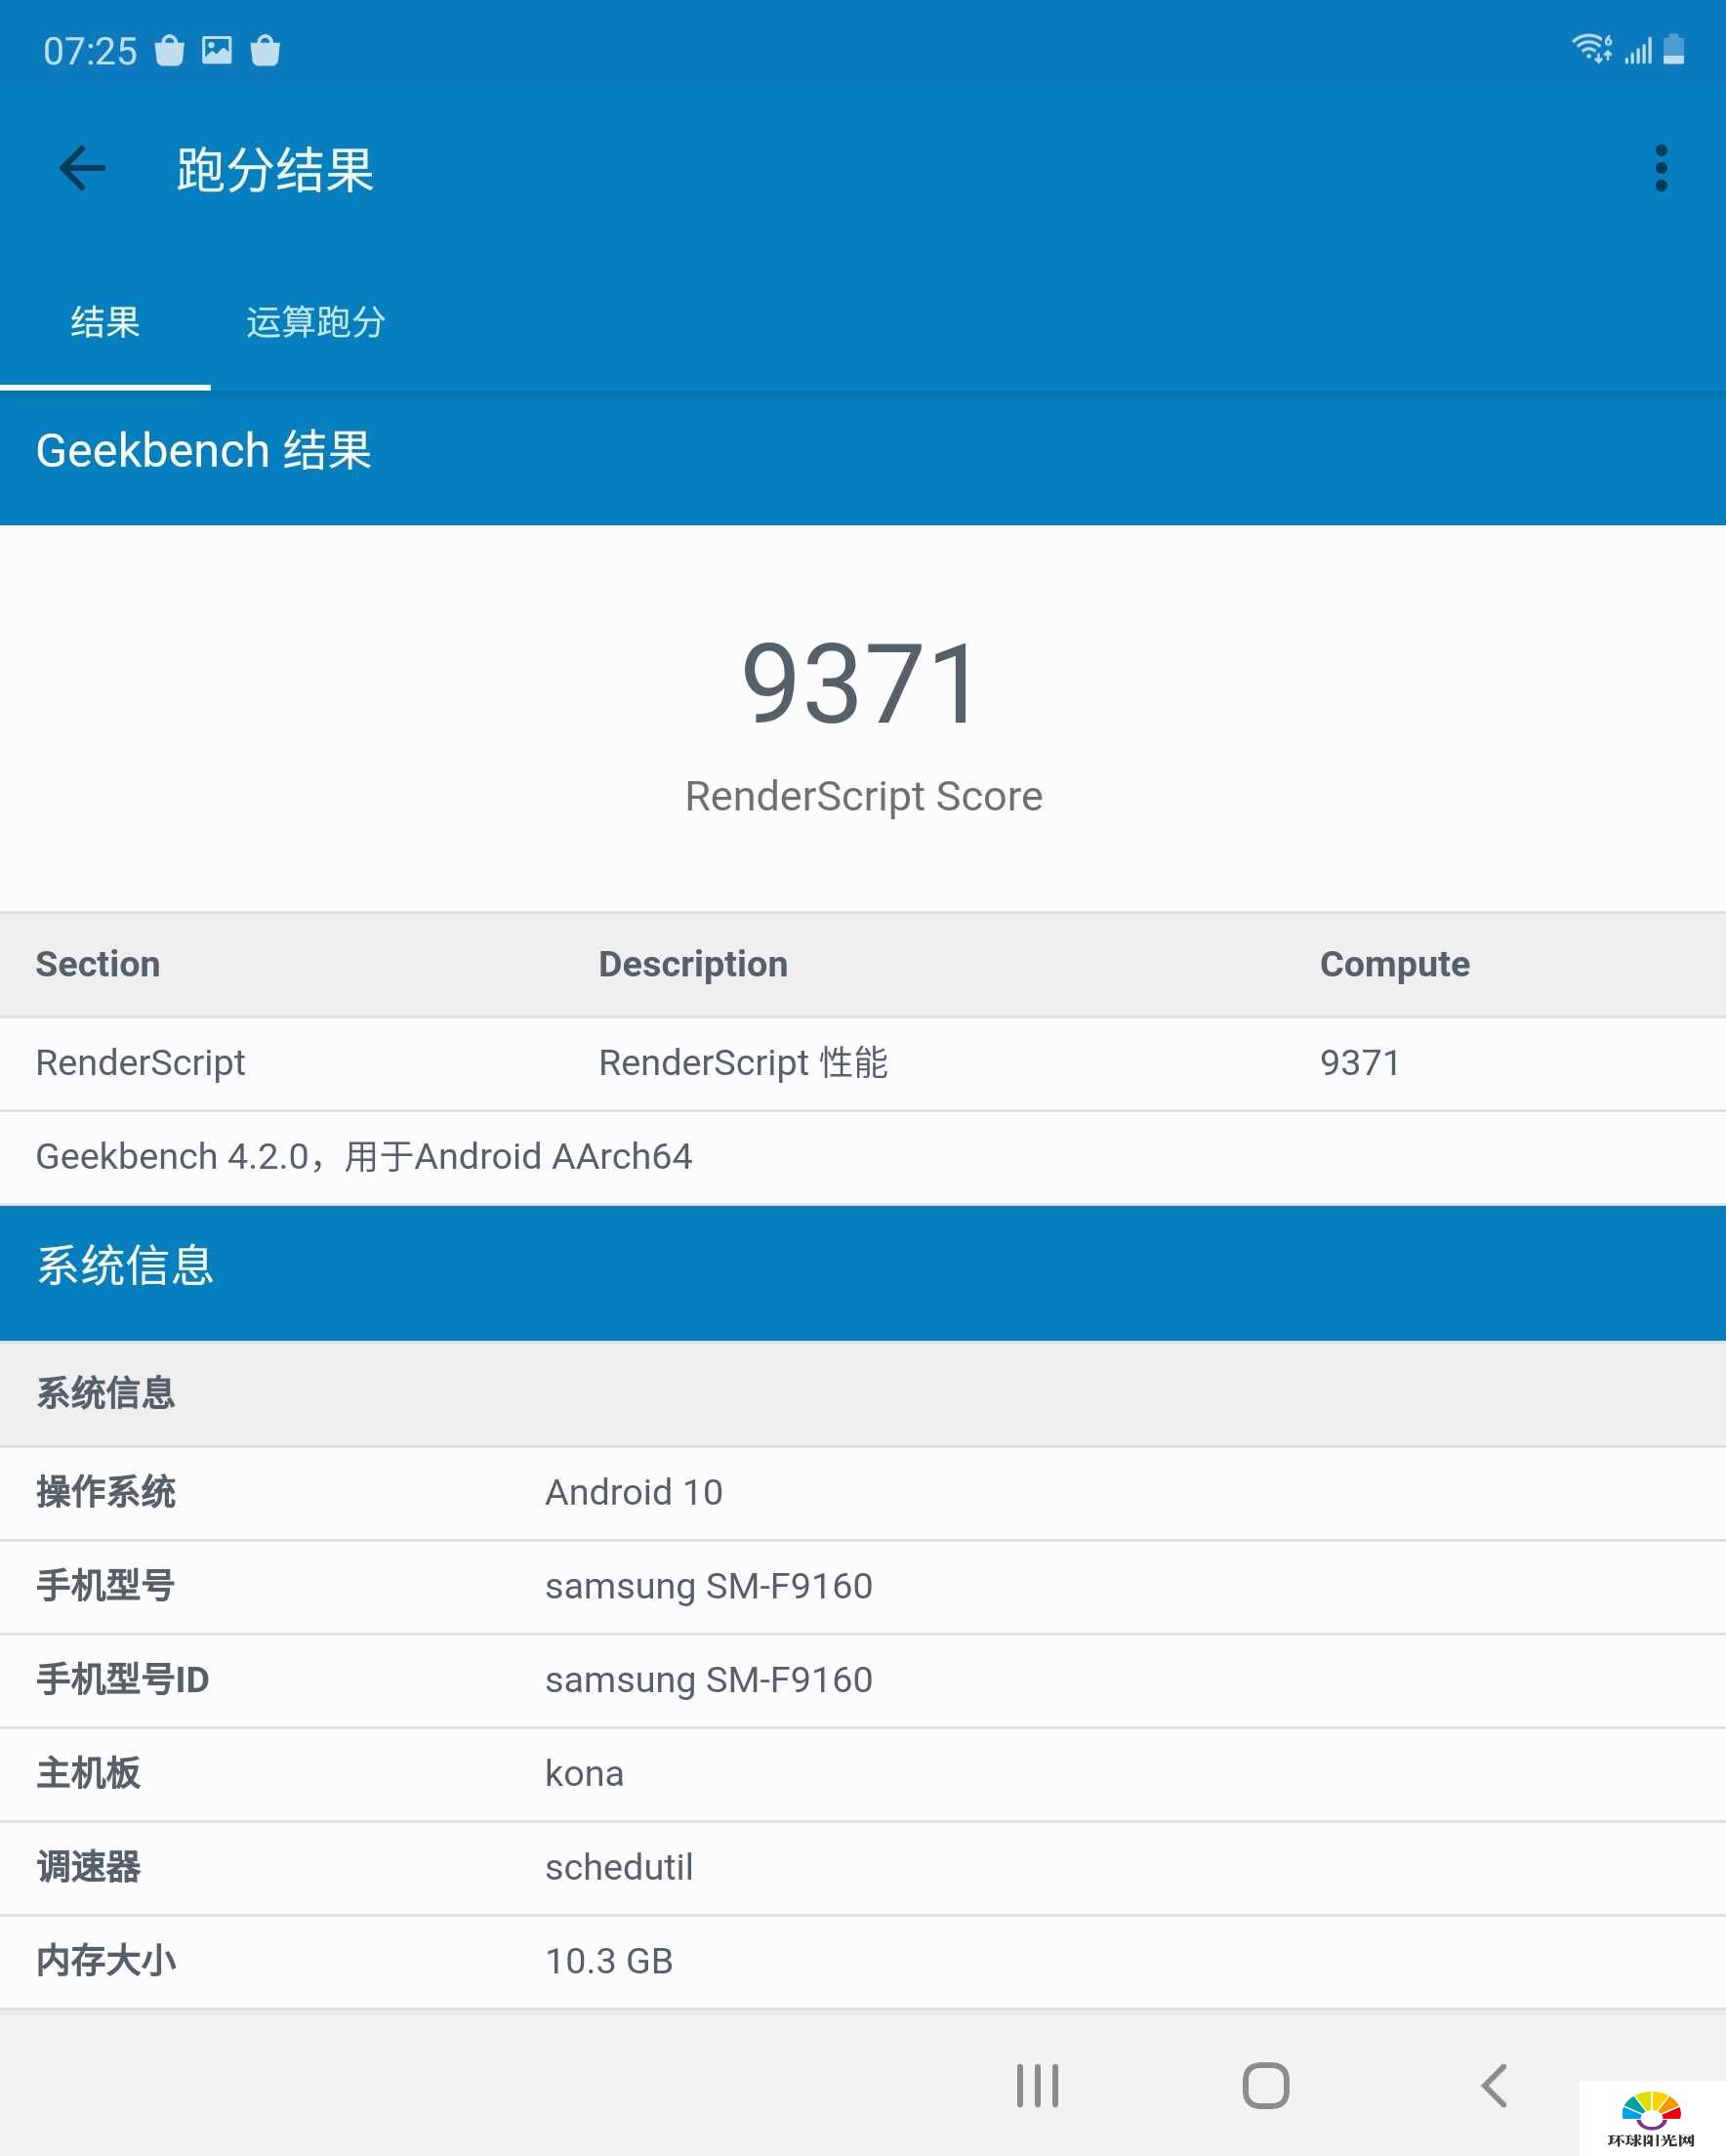The width and height of the screenshot is (1726, 2156).
Task: Tap the 9371 value in Compute column
Action: (x=1360, y=1063)
